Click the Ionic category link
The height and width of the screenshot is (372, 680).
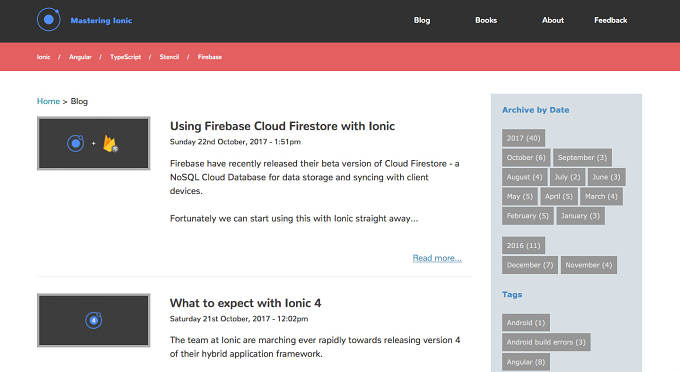(43, 57)
